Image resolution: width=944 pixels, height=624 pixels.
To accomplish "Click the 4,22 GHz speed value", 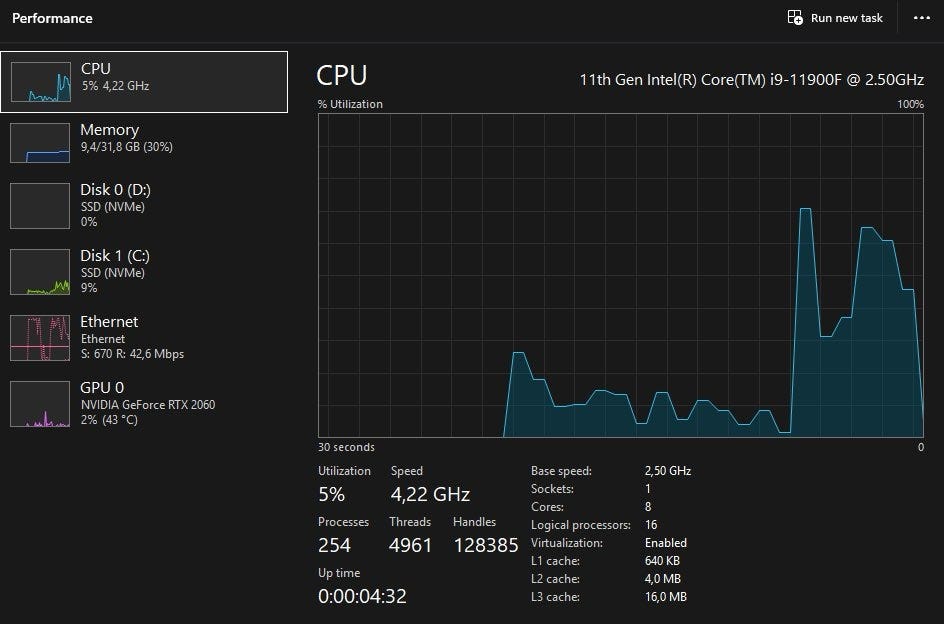I will point(430,494).
